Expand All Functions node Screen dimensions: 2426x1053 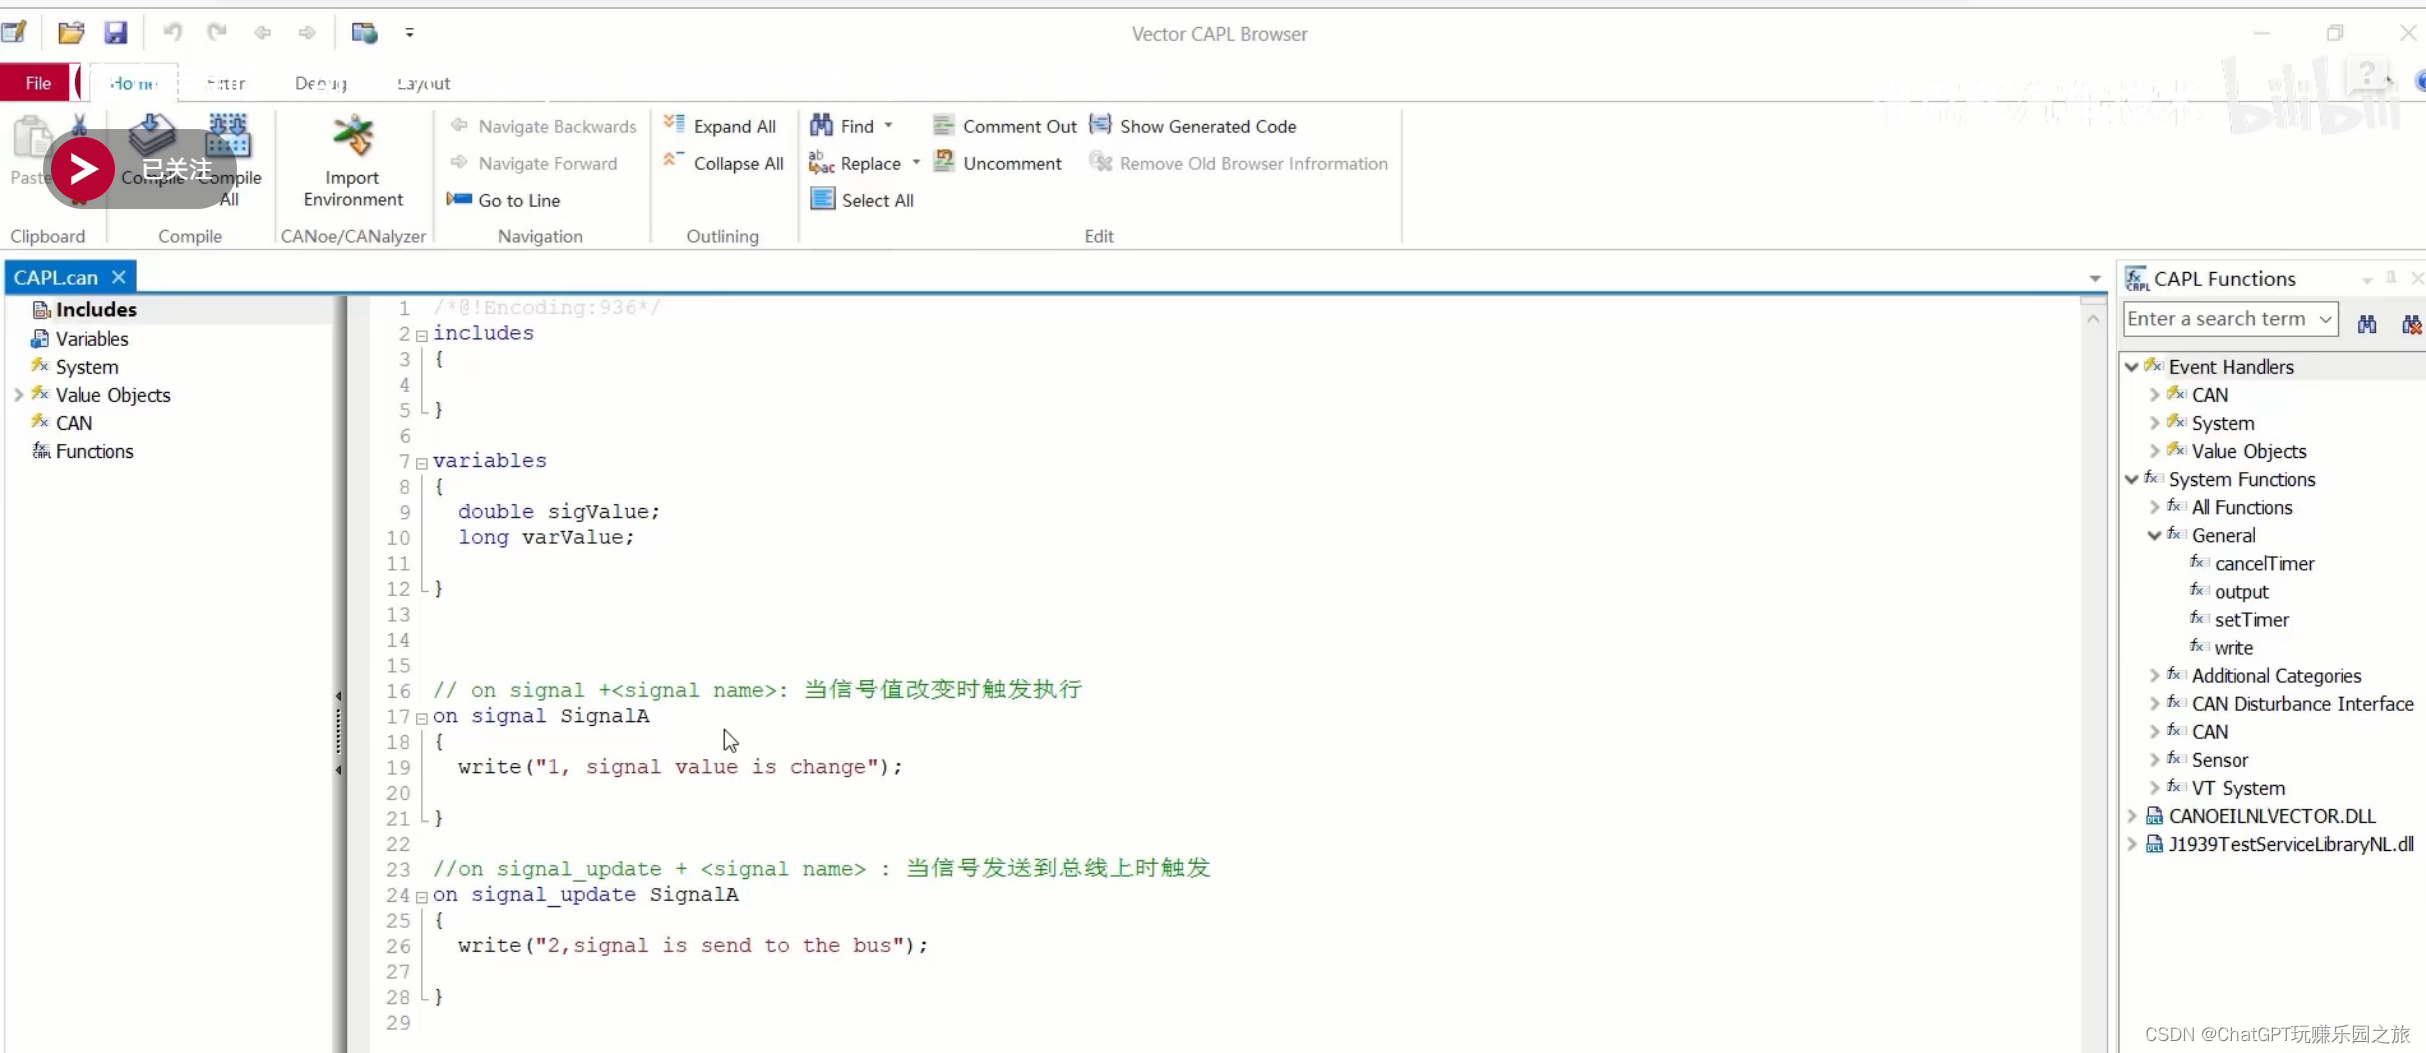[x=2154, y=507]
